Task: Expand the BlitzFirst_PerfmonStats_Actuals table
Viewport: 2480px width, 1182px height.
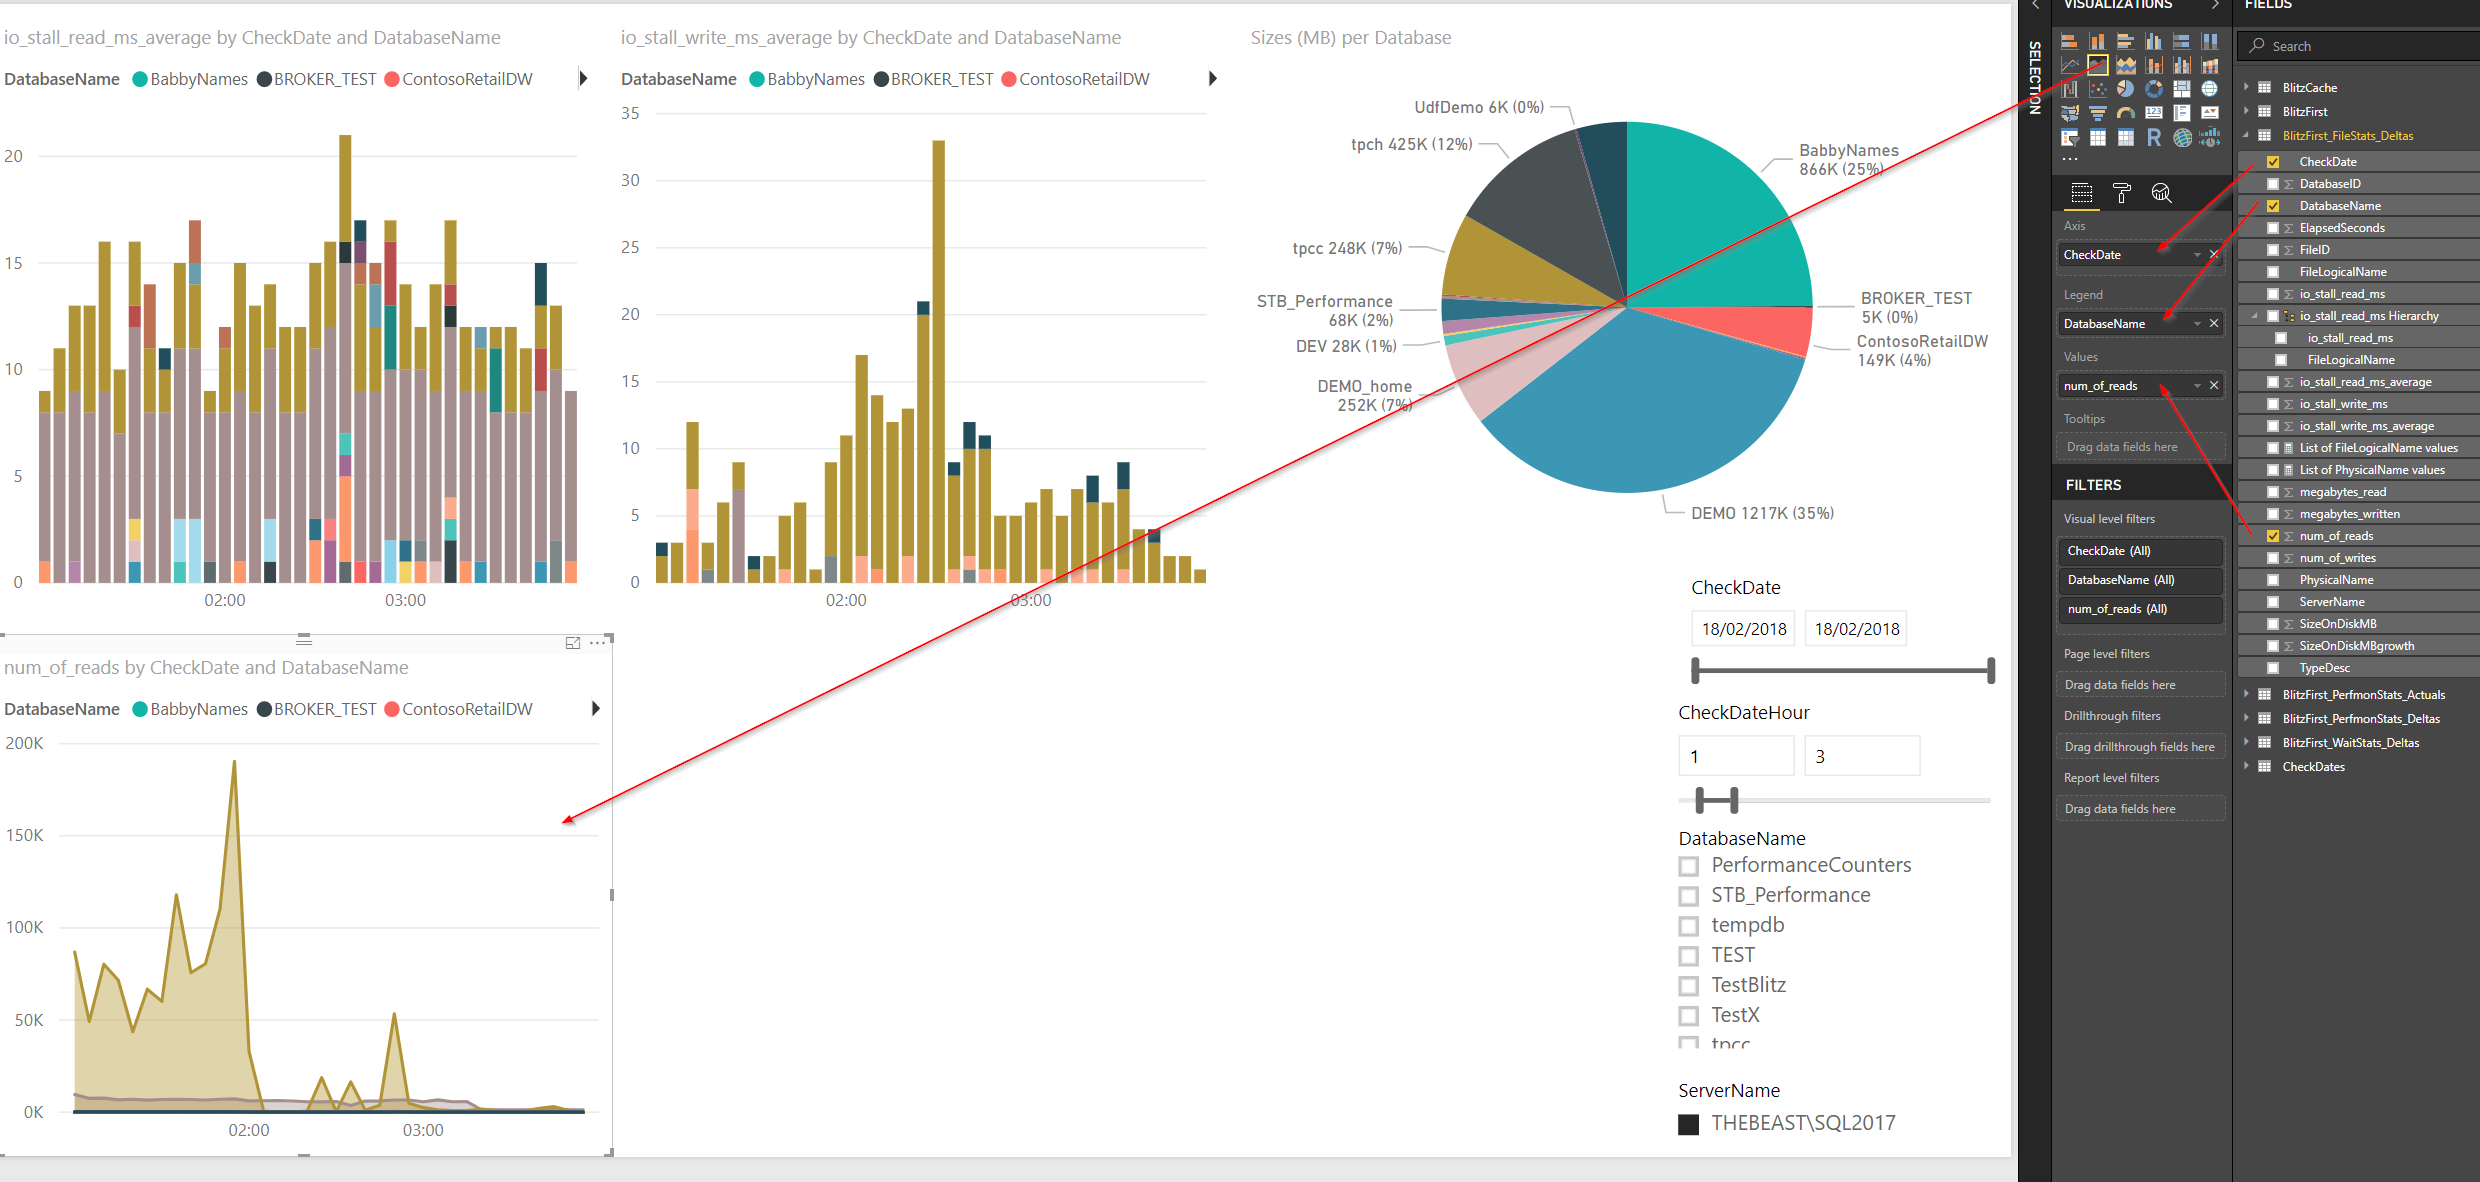Action: point(2246,694)
